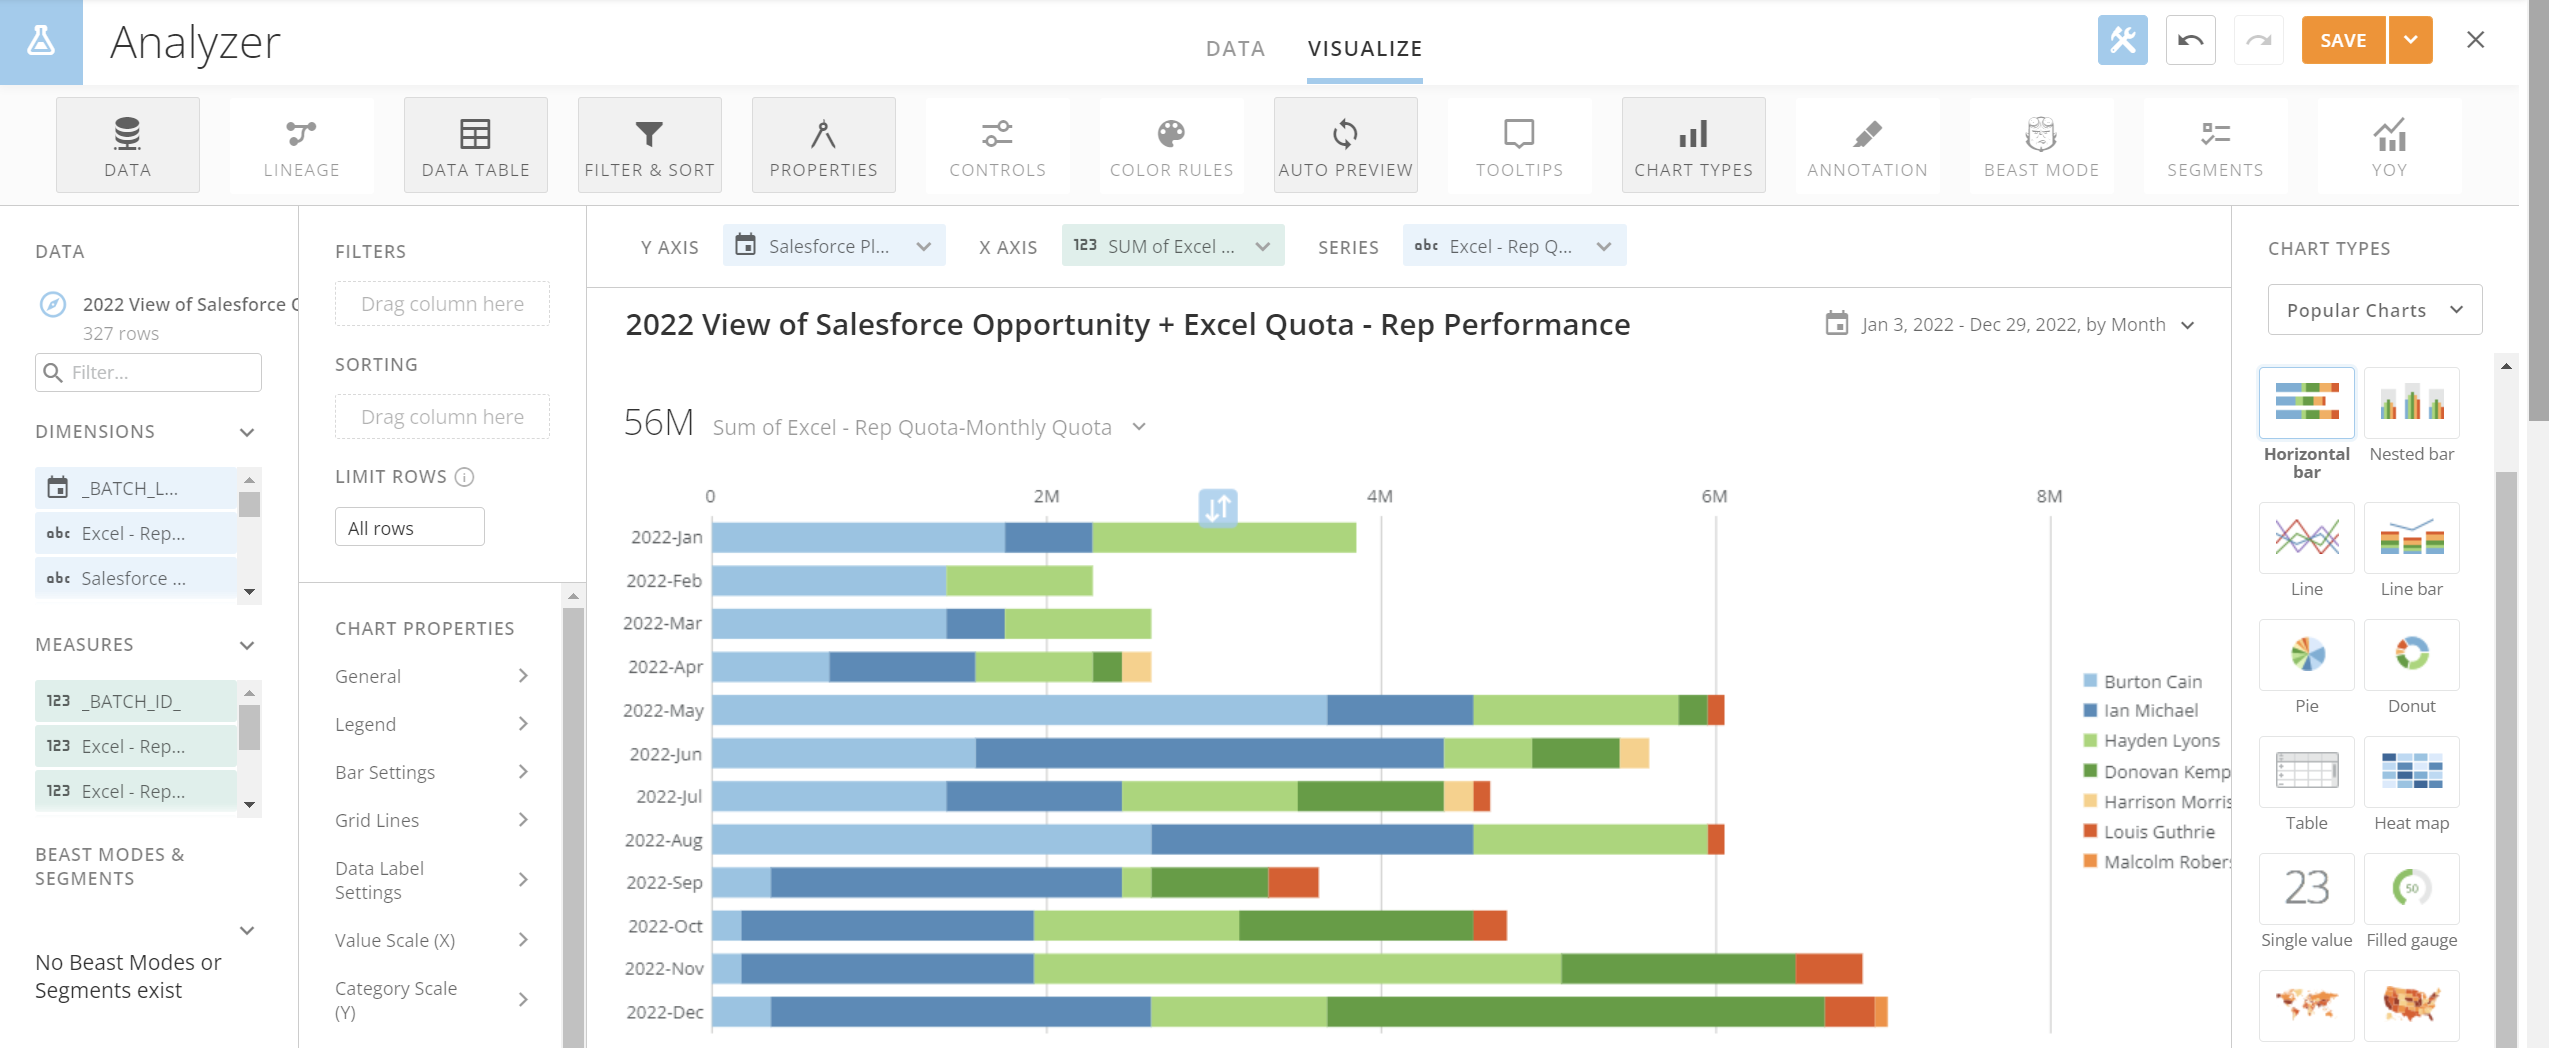Image resolution: width=2549 pixels, height=1048 pixels.
Task: Open the DATA toolbar panel
Action: [128, 145]
